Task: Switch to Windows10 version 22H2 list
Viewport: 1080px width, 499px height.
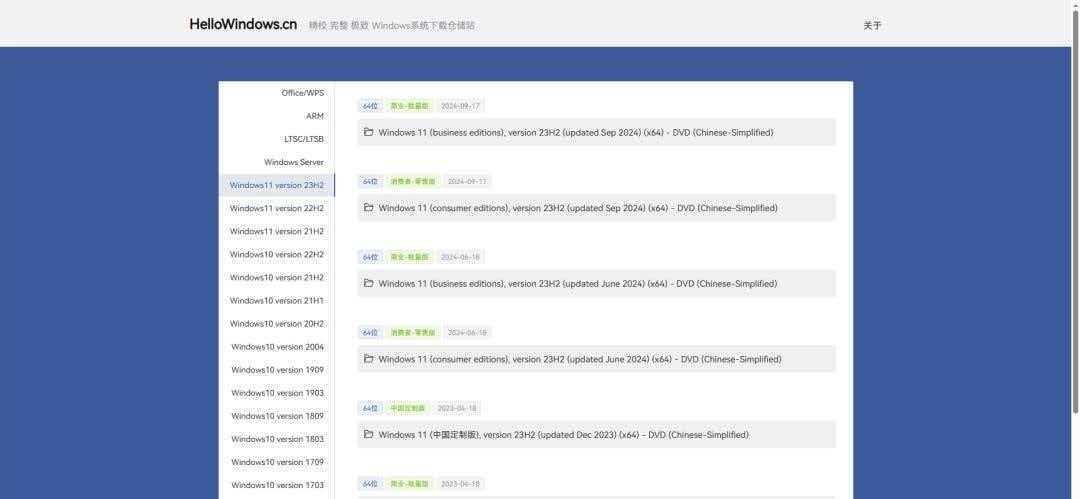Action: 276,254
